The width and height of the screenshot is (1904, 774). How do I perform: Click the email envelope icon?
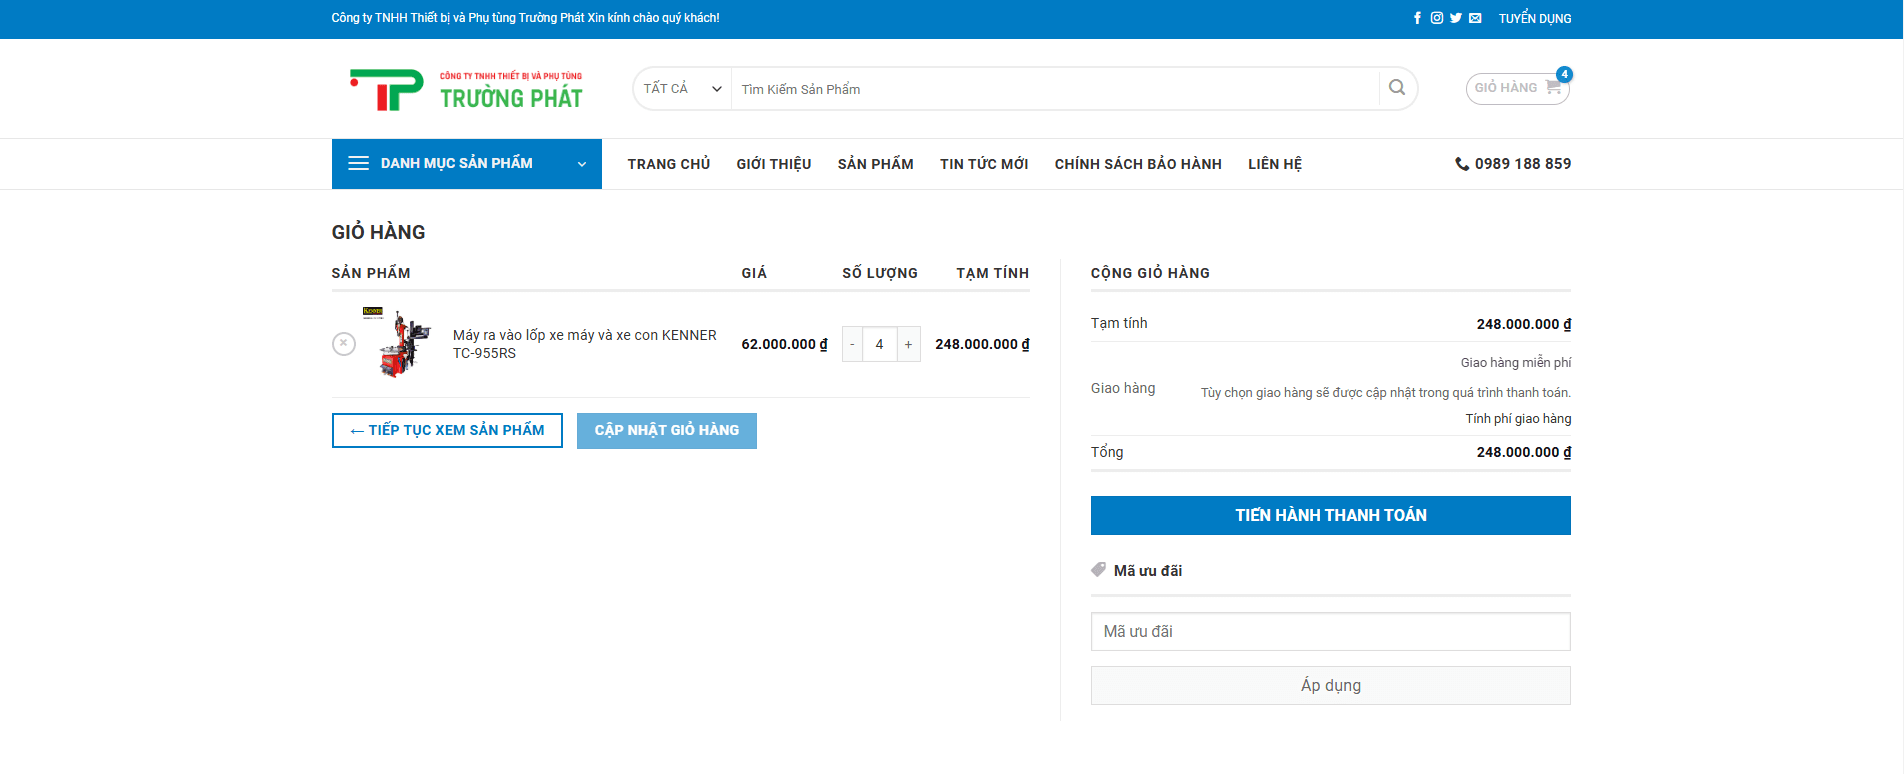[x=1475, y=18]
